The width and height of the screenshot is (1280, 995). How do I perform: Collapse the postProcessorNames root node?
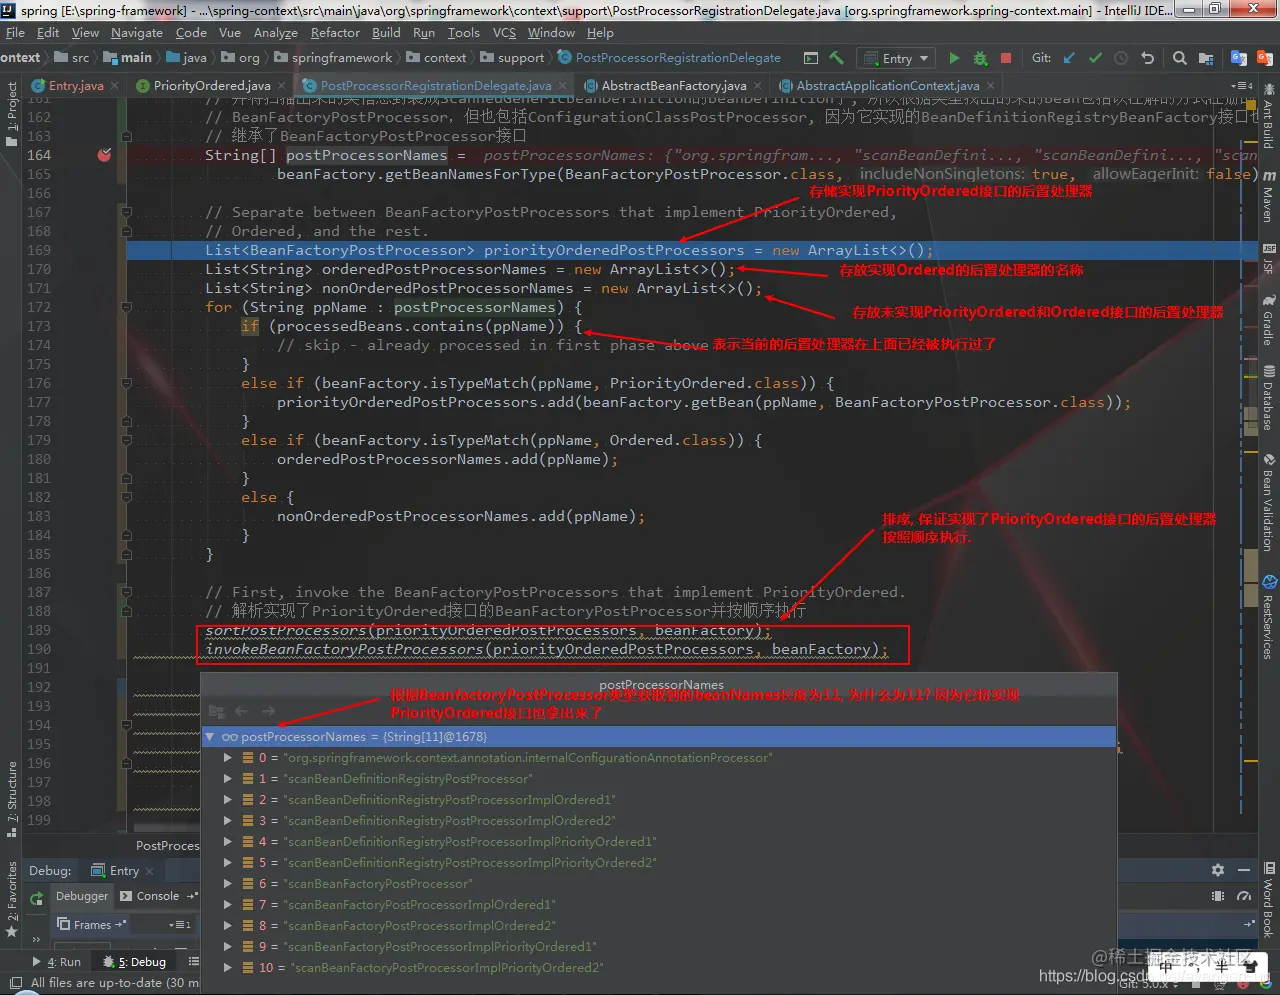point(209,737)
